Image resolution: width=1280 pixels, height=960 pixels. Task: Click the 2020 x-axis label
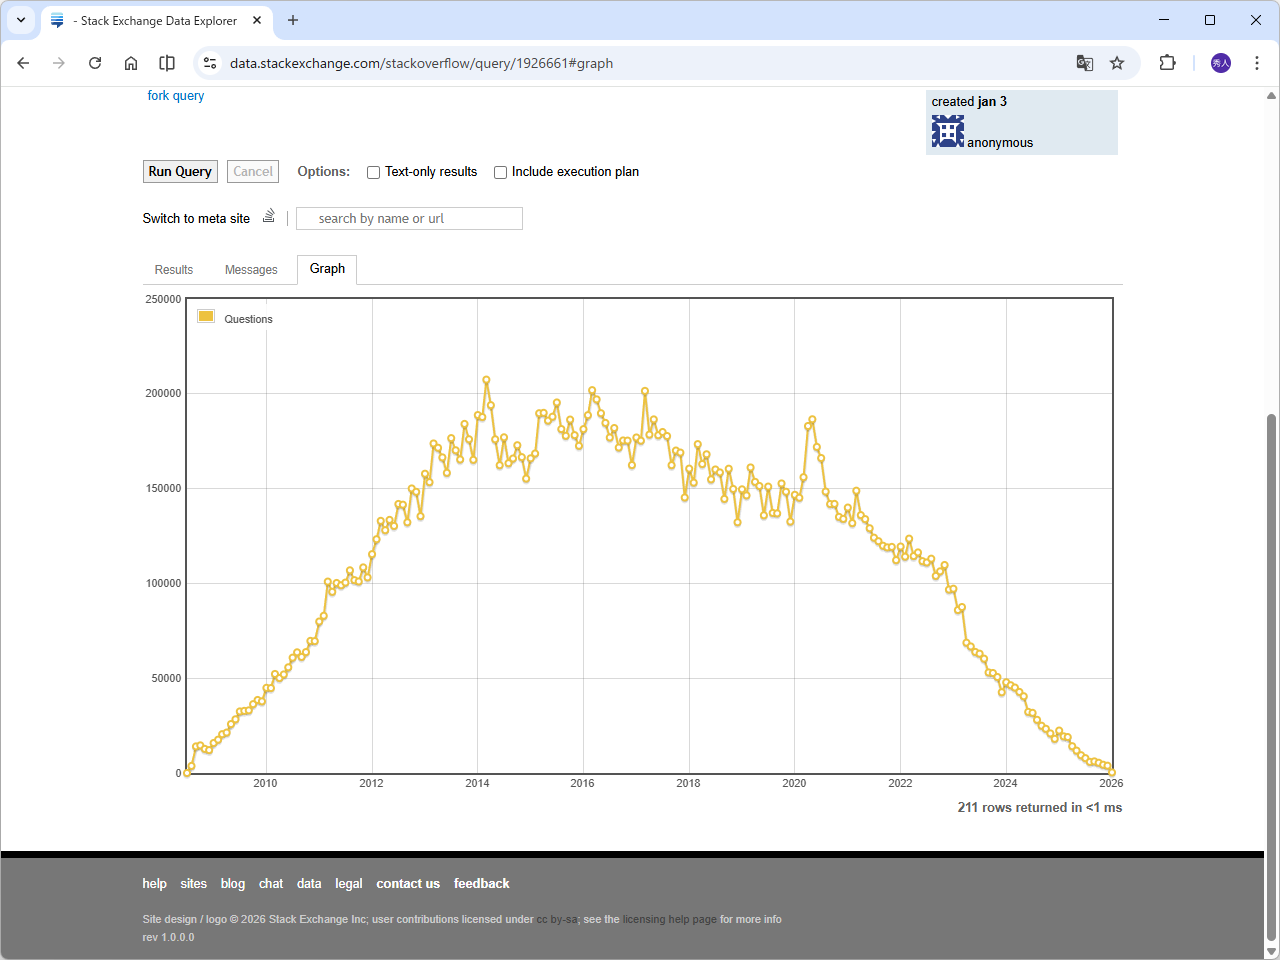coord(794,783)
